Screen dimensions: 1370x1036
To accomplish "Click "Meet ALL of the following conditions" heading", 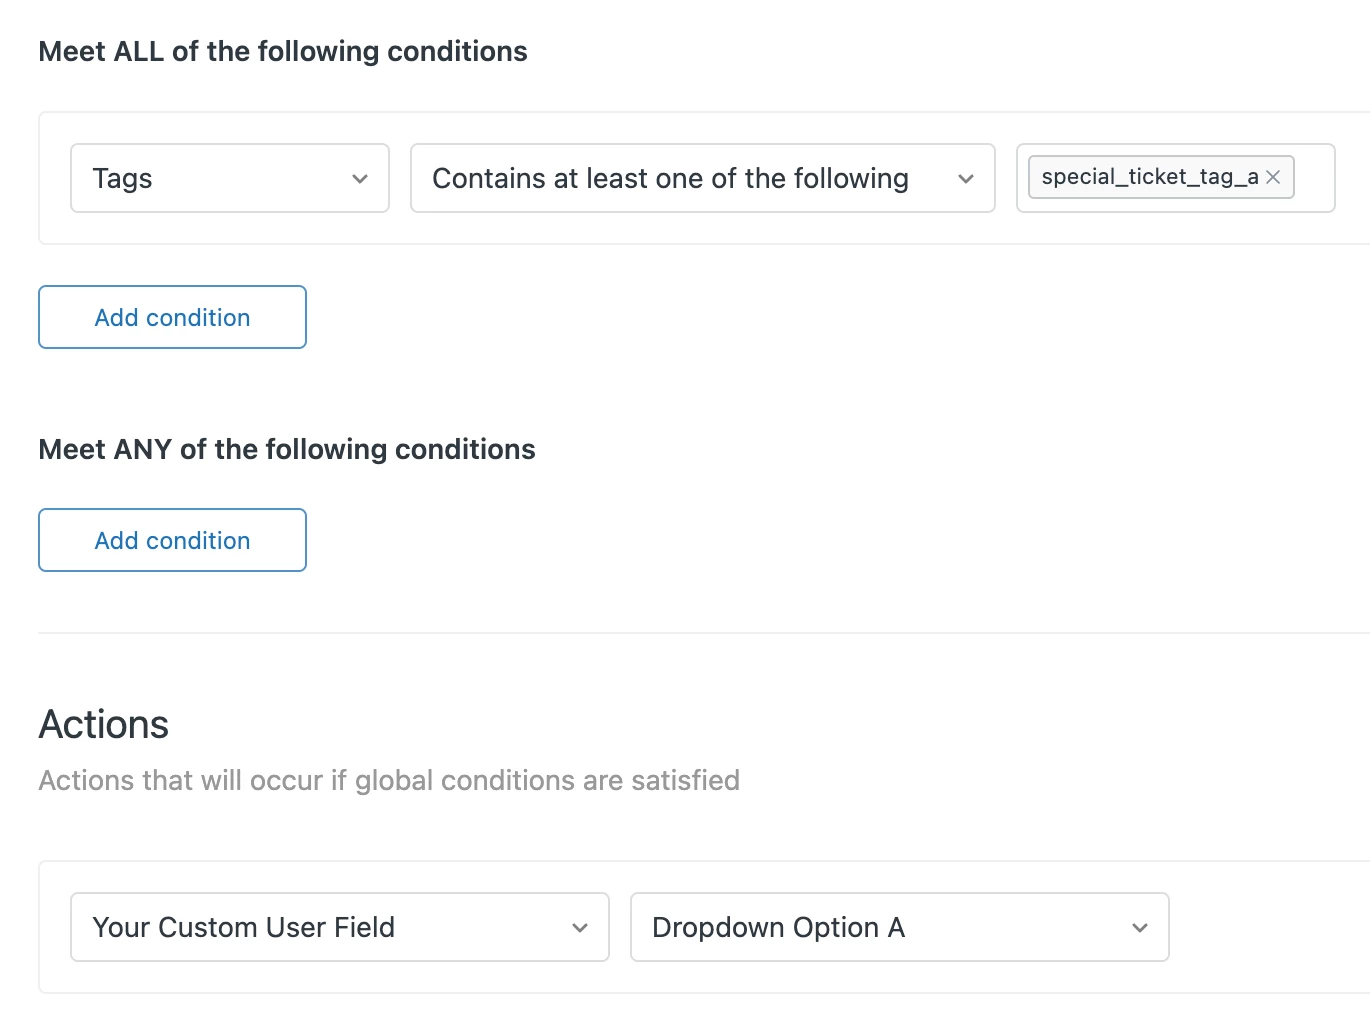I will click(283, 51).
